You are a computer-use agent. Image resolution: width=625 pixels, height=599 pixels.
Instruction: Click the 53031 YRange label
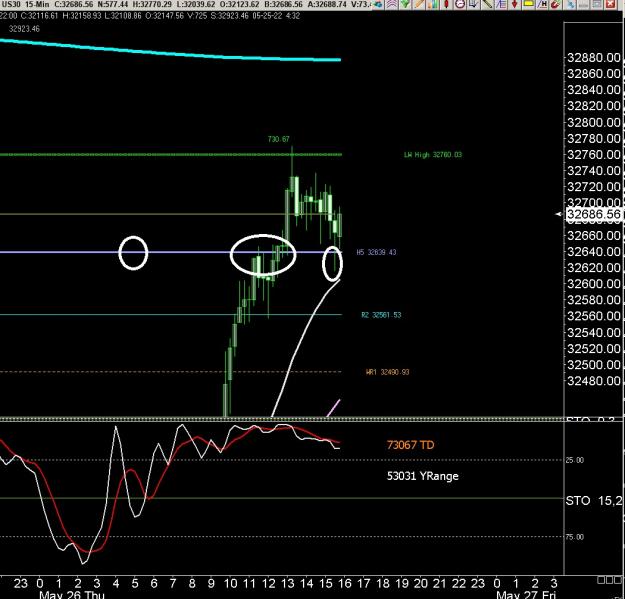pos(423,476)
